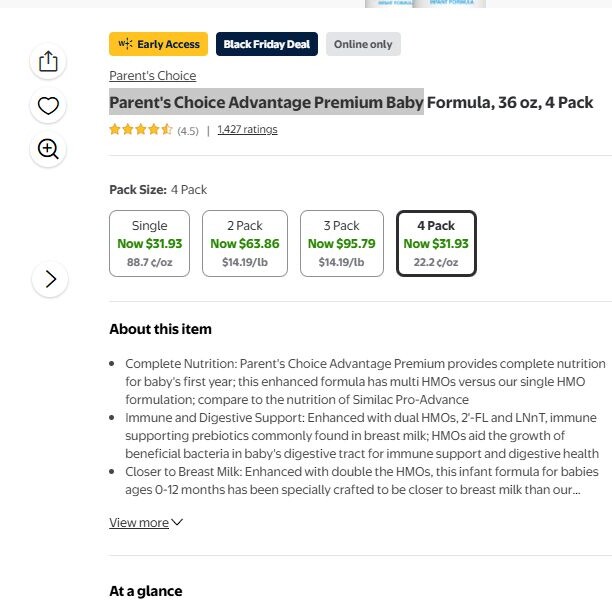Viewport: 612px width, 612px height.
Task: Click the Early Access badge
Action: point(158,44)
